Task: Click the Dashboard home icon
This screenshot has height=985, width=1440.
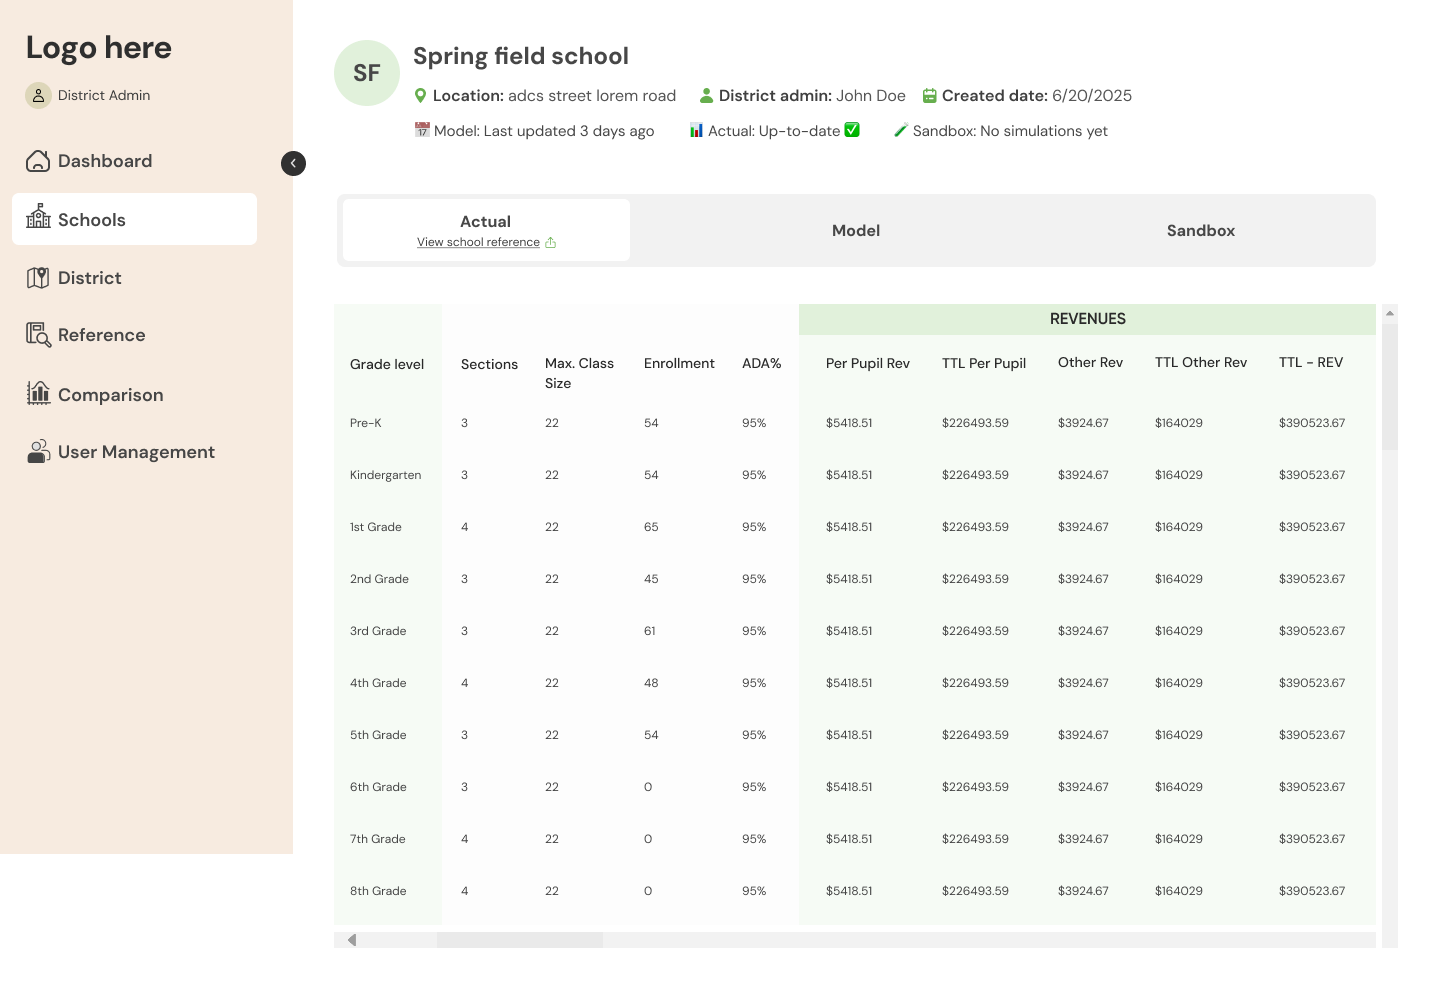Action: (38, 161)
